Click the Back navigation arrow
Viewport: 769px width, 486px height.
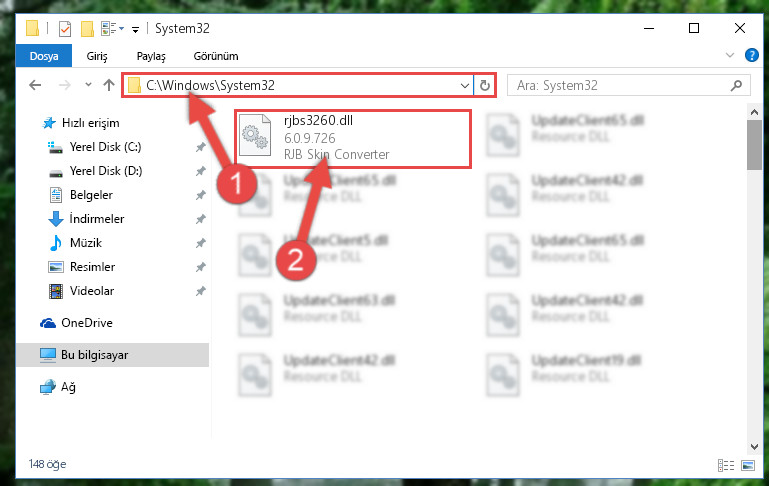click(x=35, y=85)
